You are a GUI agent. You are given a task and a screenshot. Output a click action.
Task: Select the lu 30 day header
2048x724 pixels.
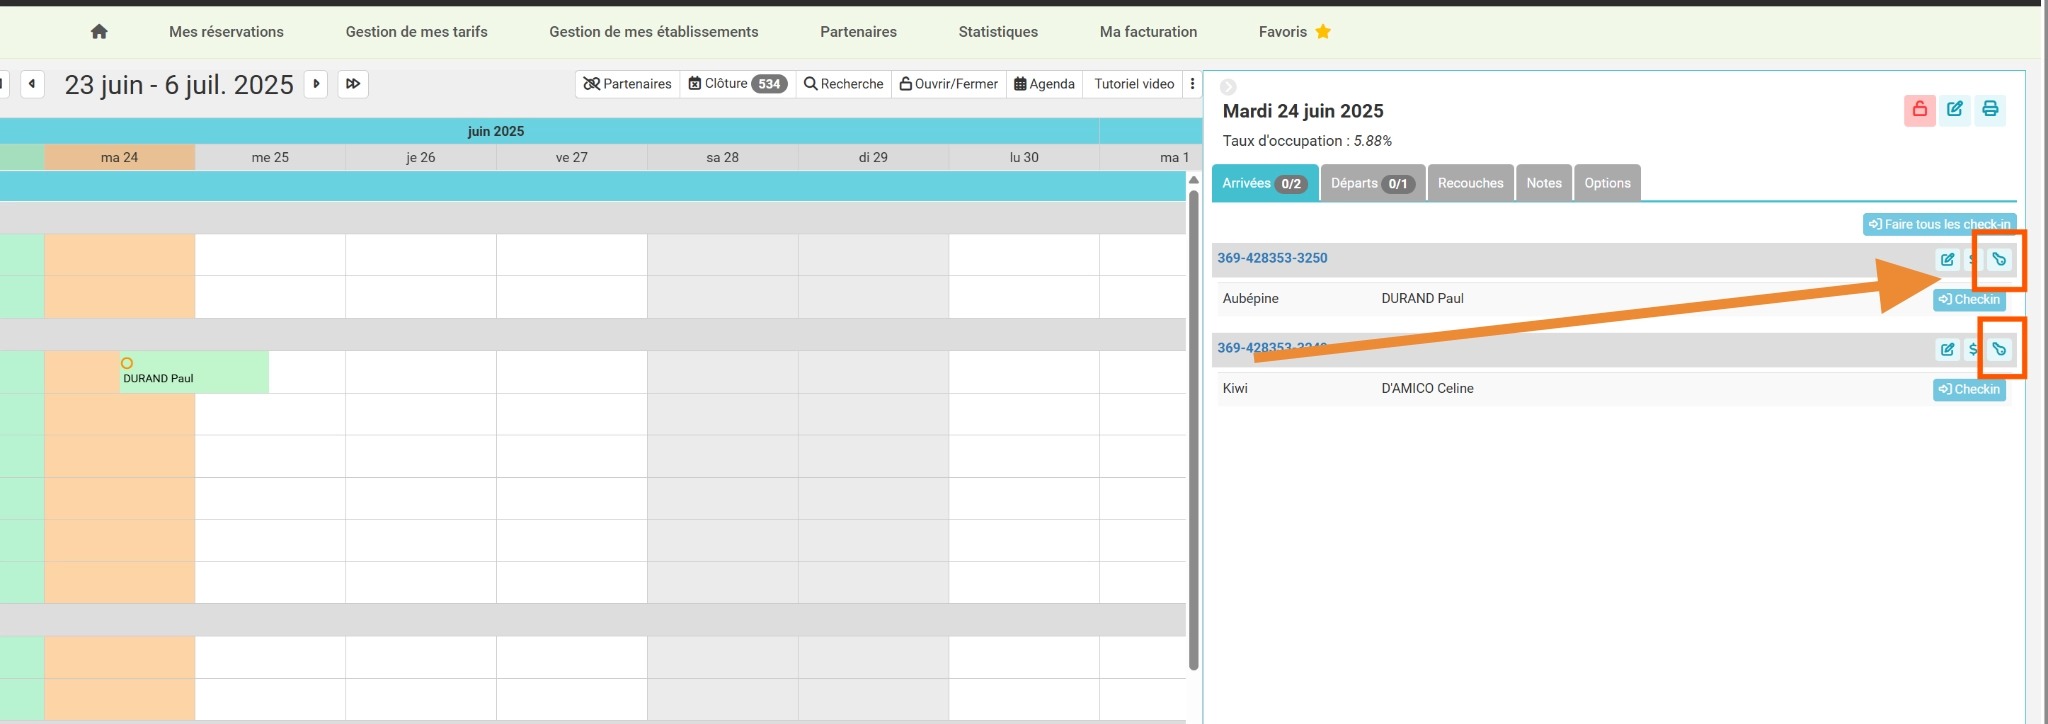point(1024,157)
